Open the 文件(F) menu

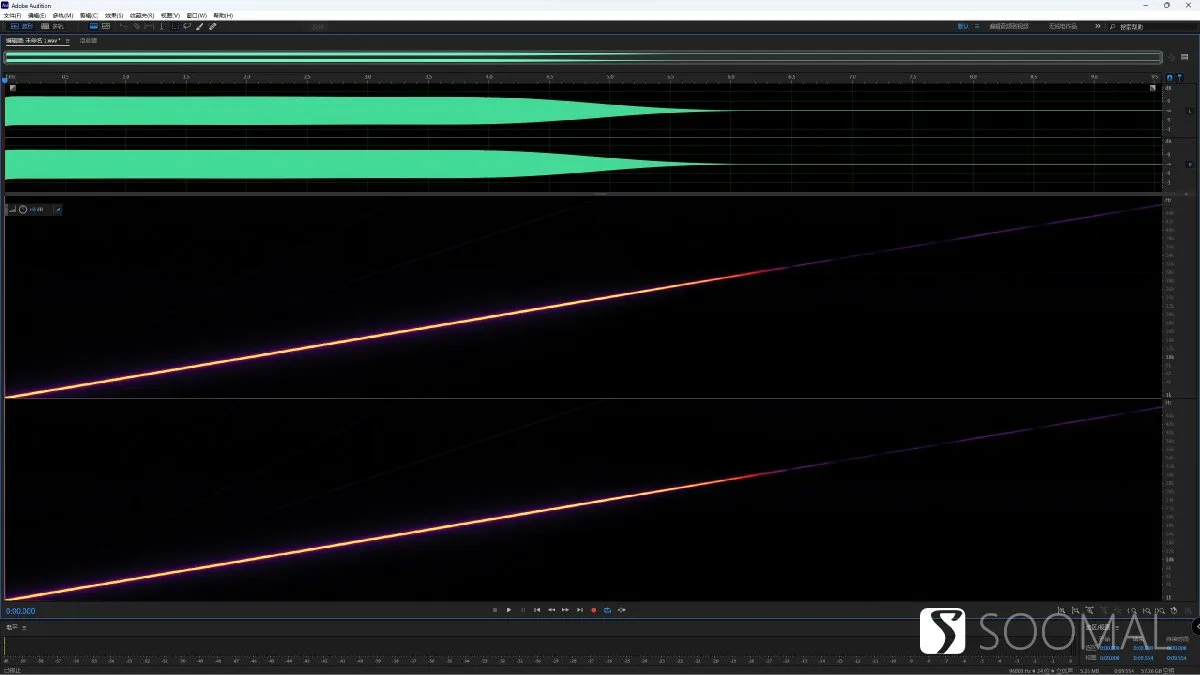[x=12, y=15]
